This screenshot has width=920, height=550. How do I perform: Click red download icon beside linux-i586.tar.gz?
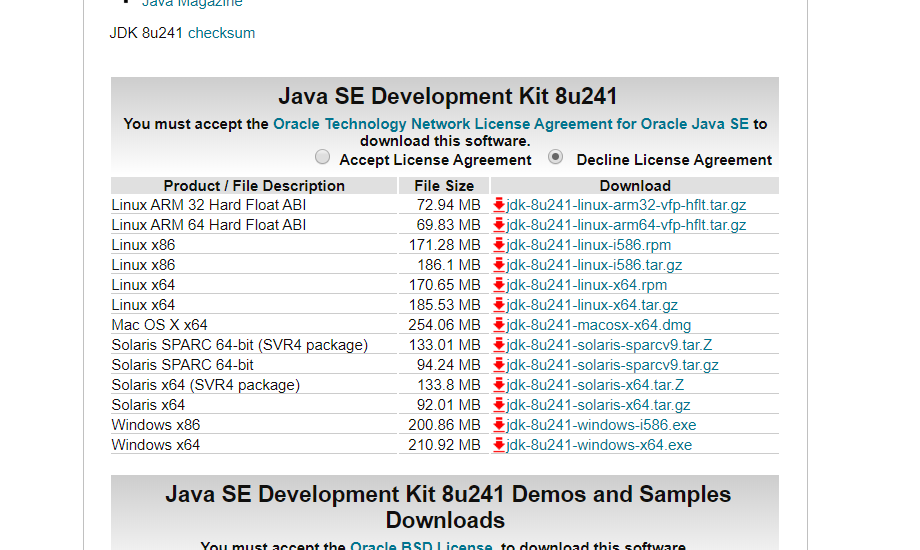click(x=499, y=265)
